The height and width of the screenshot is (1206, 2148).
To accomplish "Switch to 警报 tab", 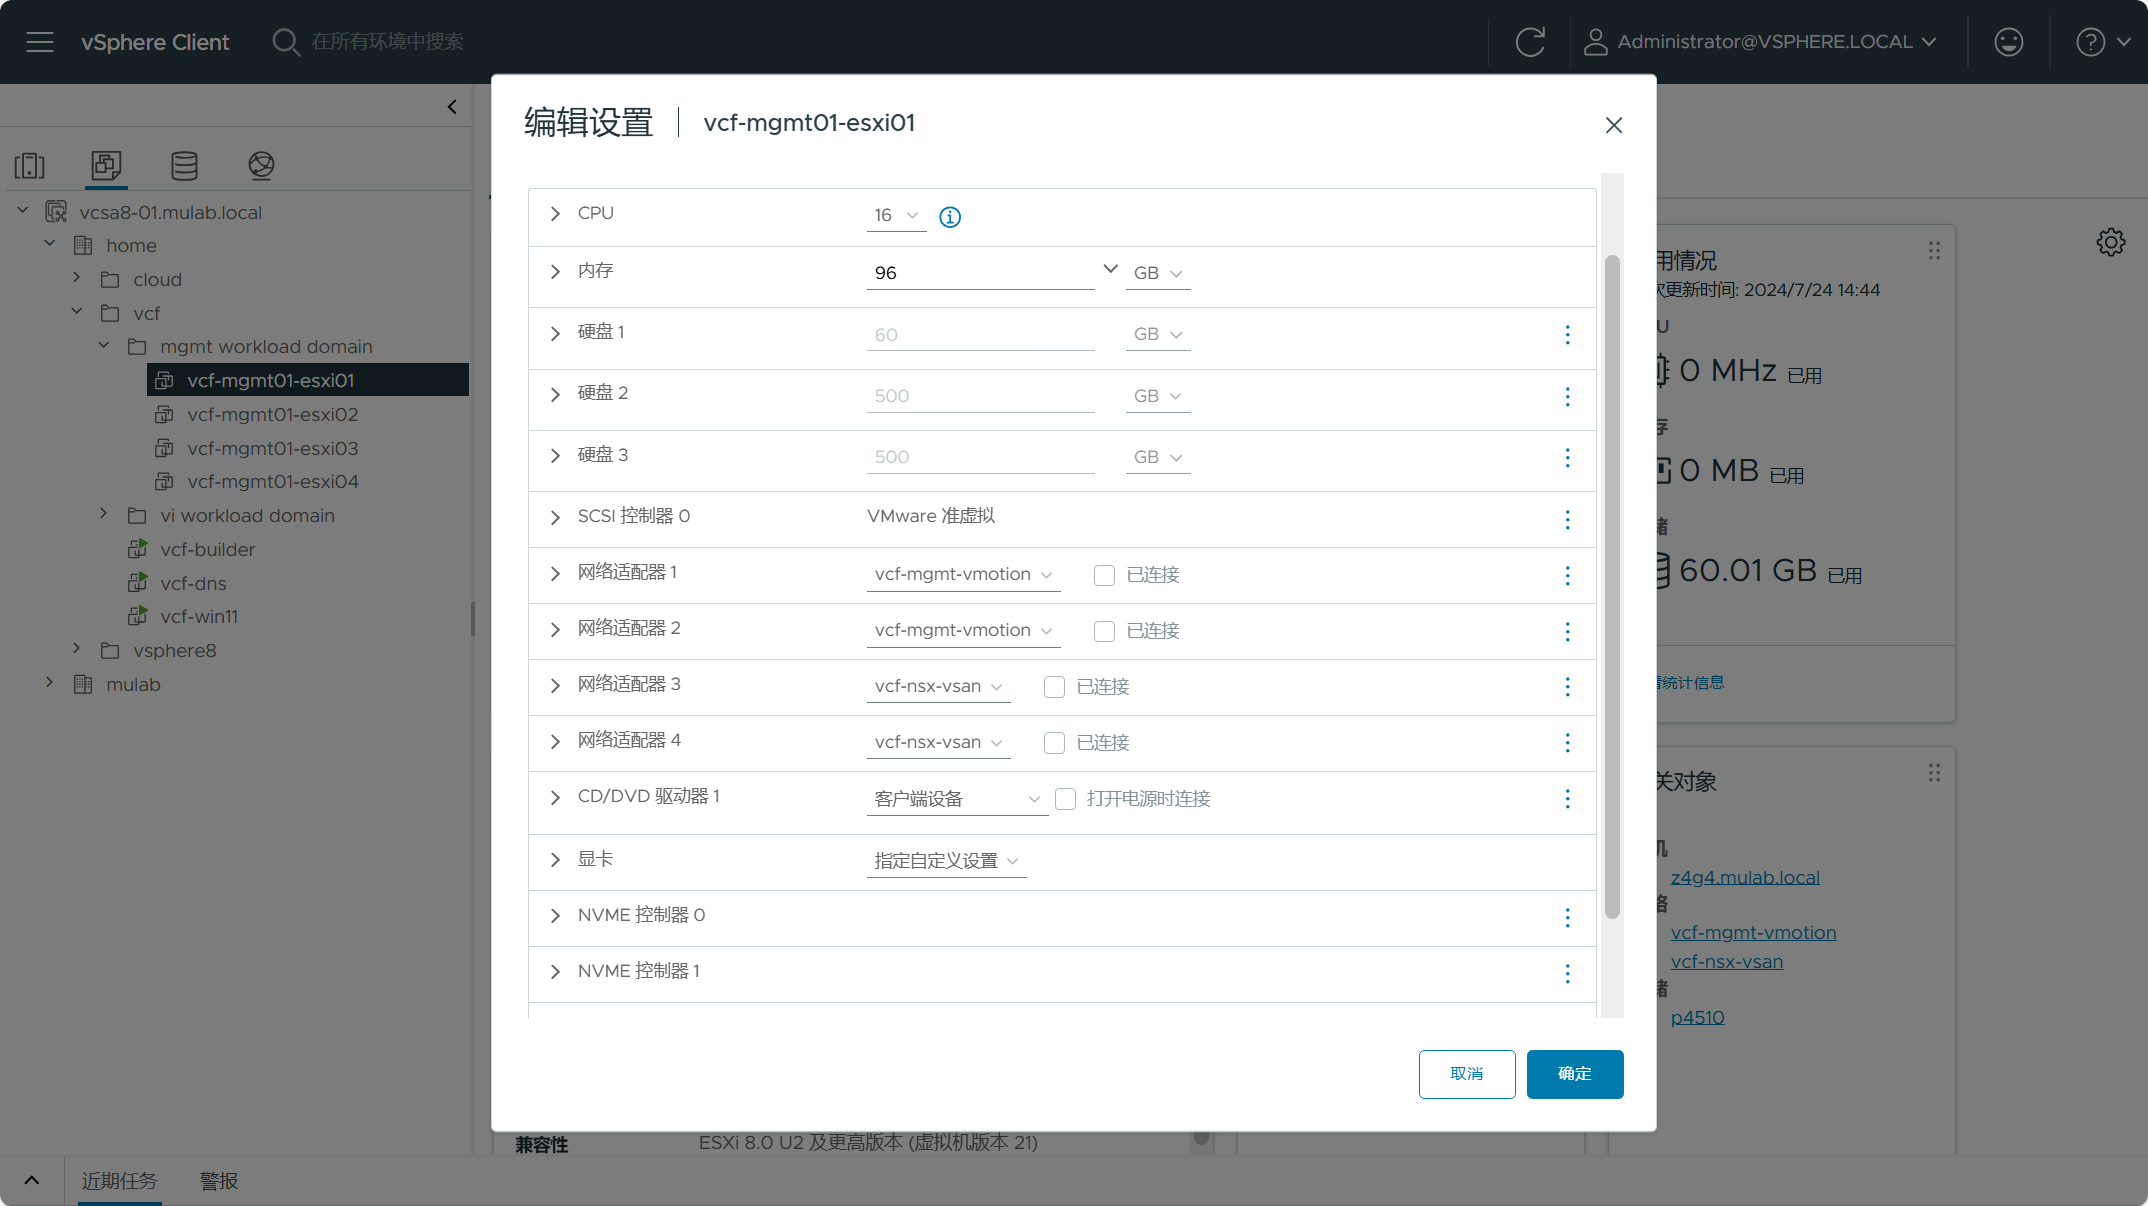I will tap(219, 1181).
